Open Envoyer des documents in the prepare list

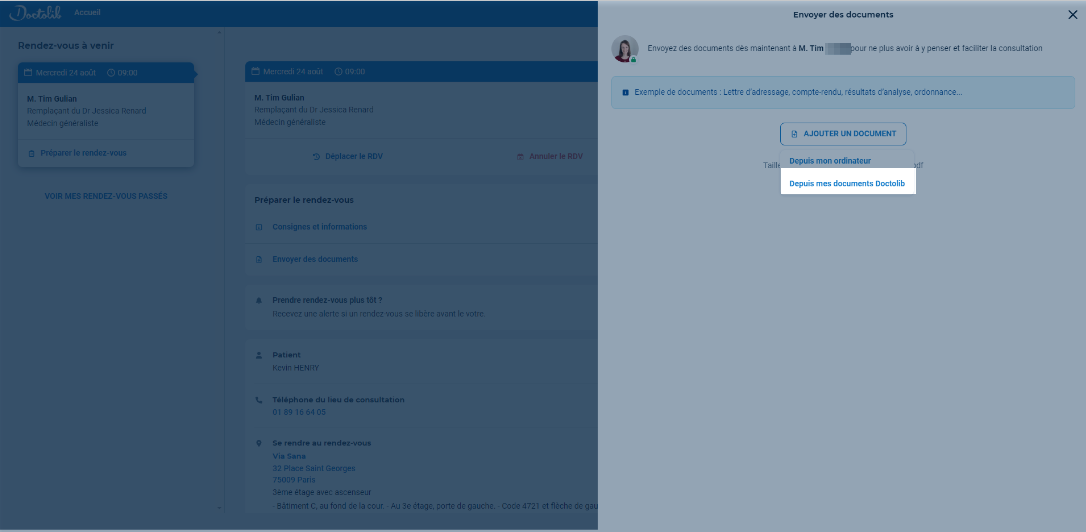pos(315,259)
